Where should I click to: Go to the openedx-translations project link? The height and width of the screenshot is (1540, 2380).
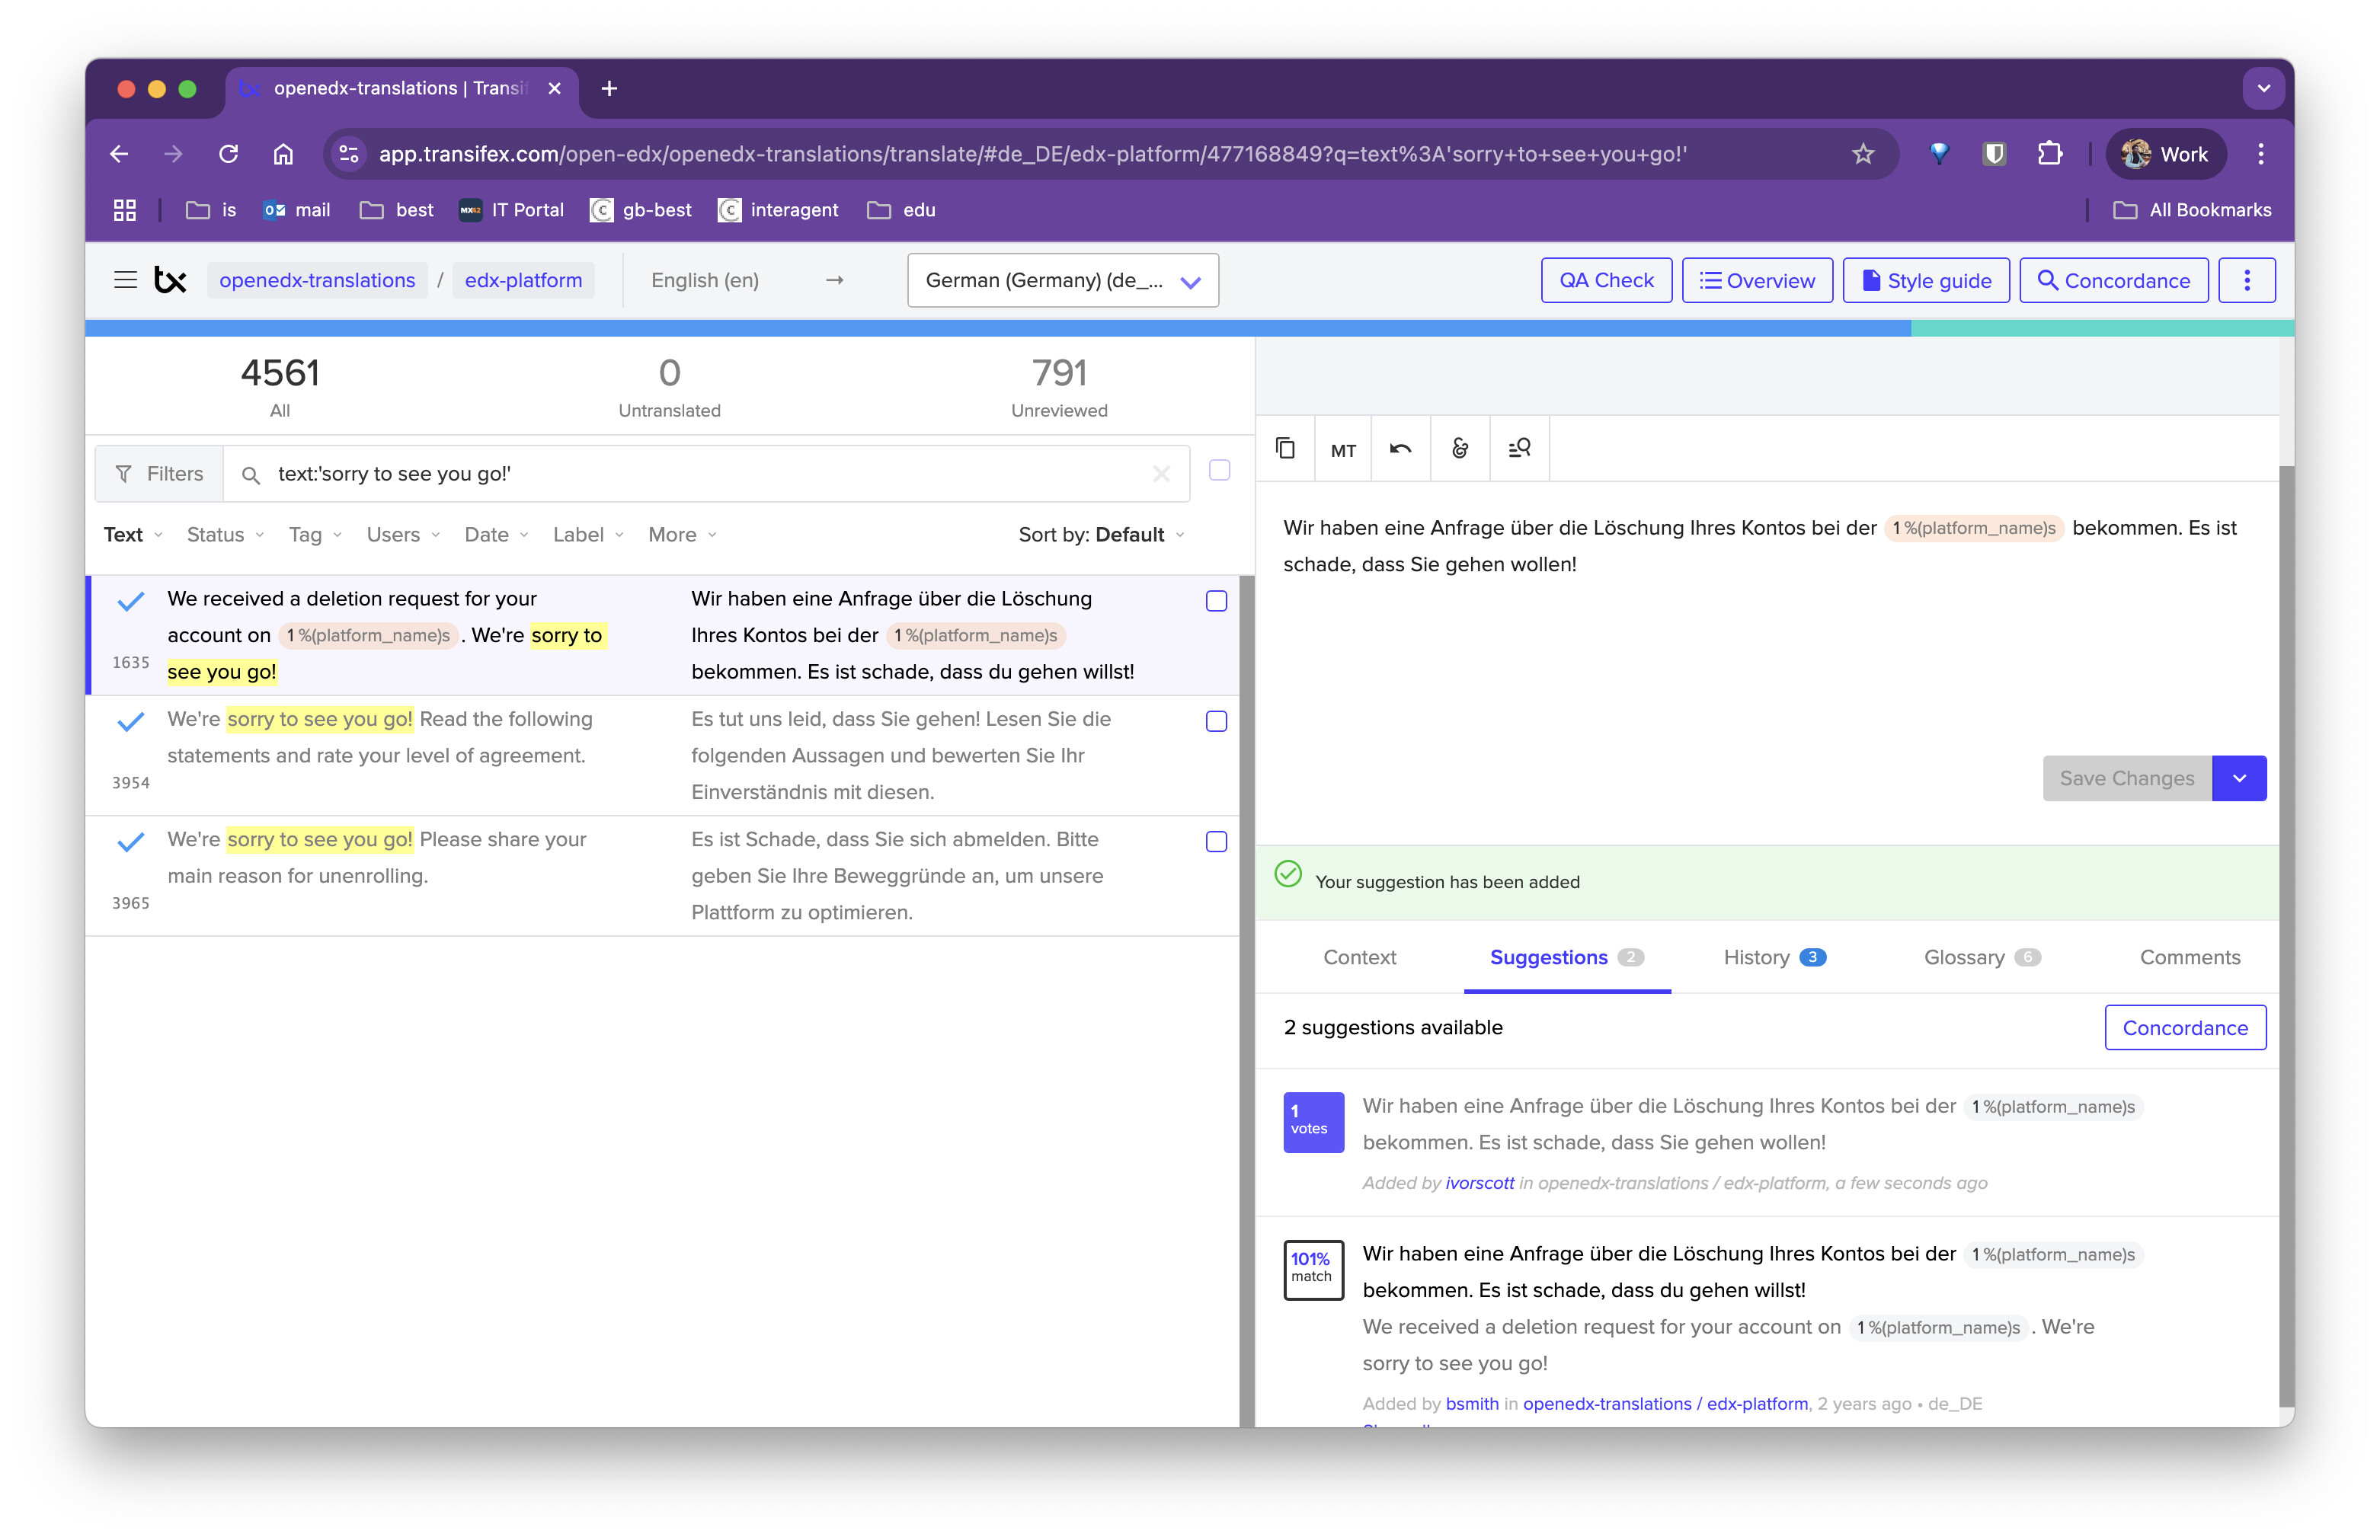(317, 280)
